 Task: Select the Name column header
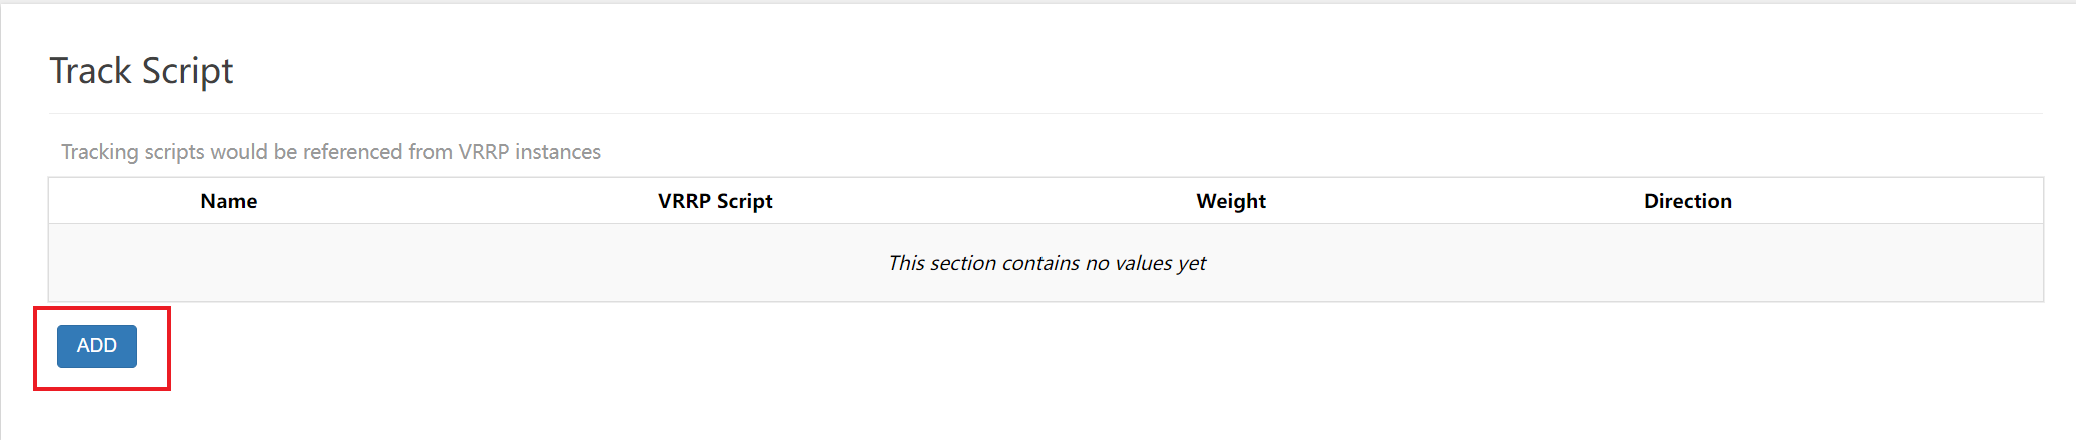click(229, 201)
